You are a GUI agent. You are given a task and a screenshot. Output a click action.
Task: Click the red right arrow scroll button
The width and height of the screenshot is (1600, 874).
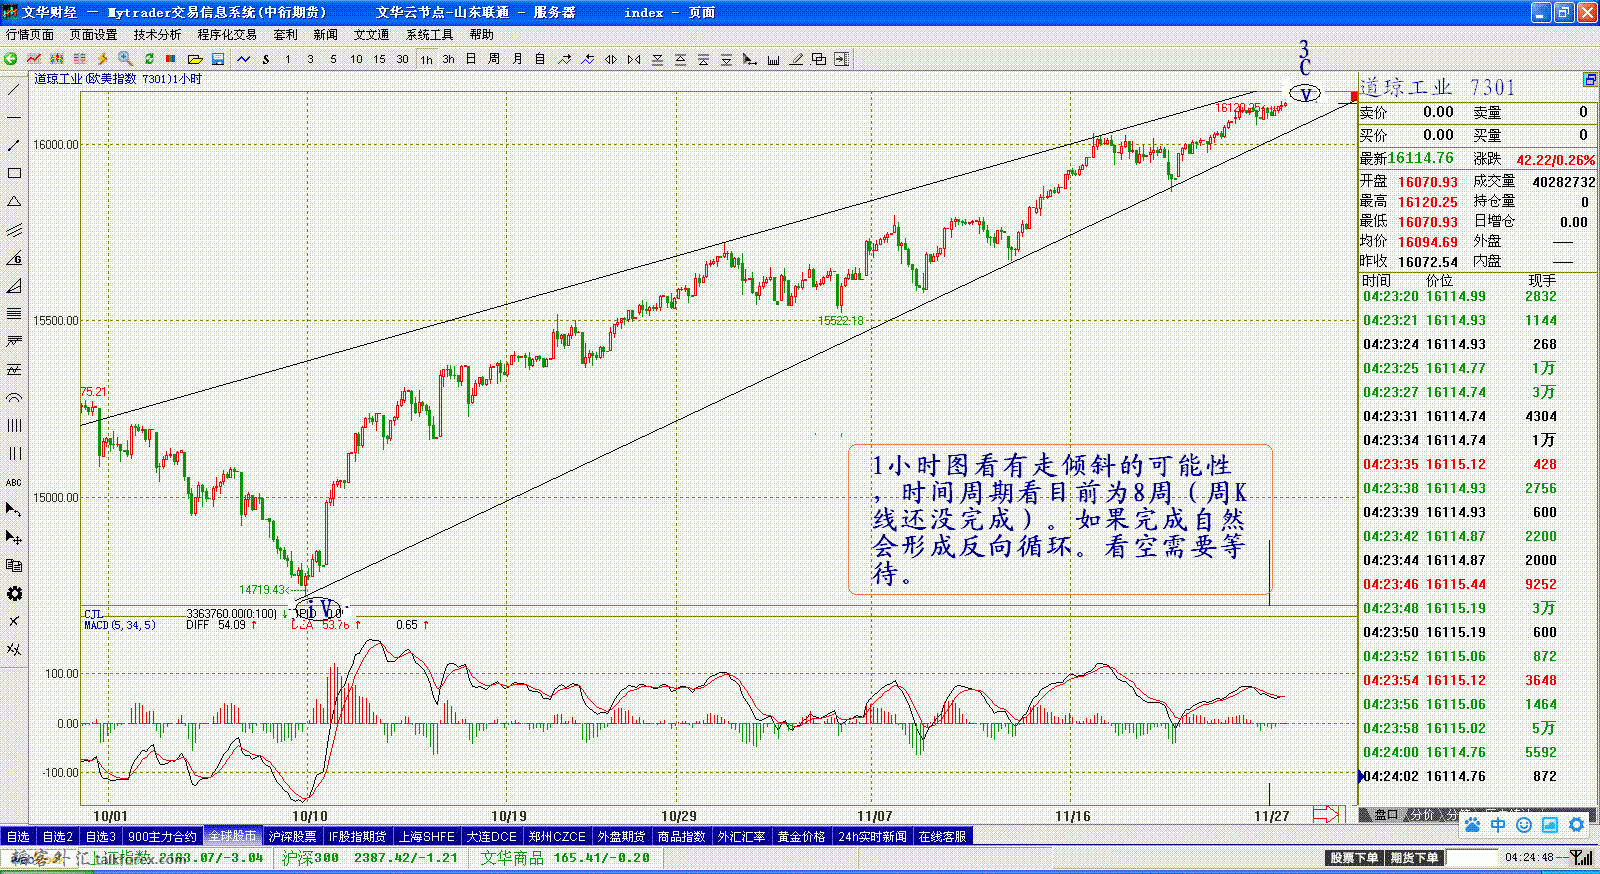1326,814
